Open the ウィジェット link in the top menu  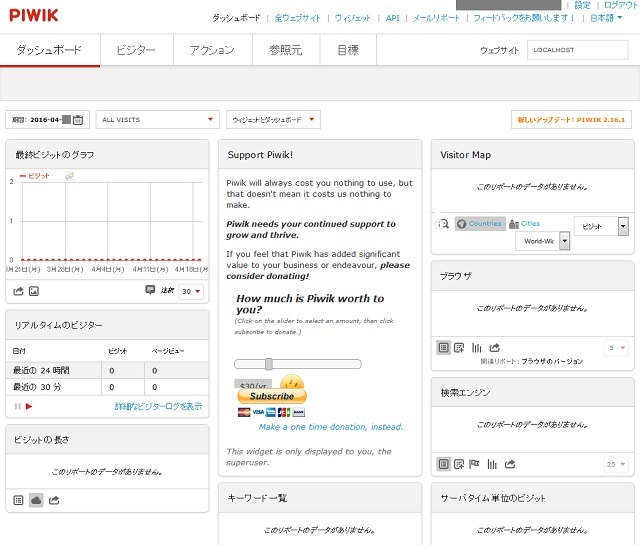click(353, 18)
